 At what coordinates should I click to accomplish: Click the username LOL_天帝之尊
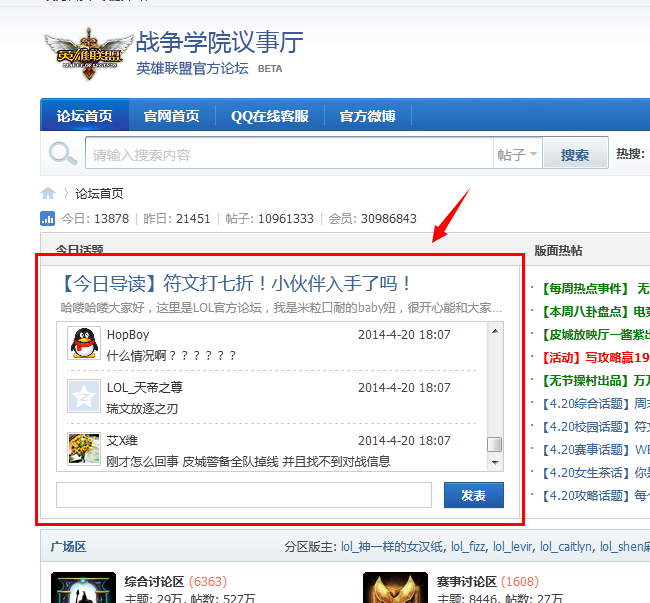point(145,387)
